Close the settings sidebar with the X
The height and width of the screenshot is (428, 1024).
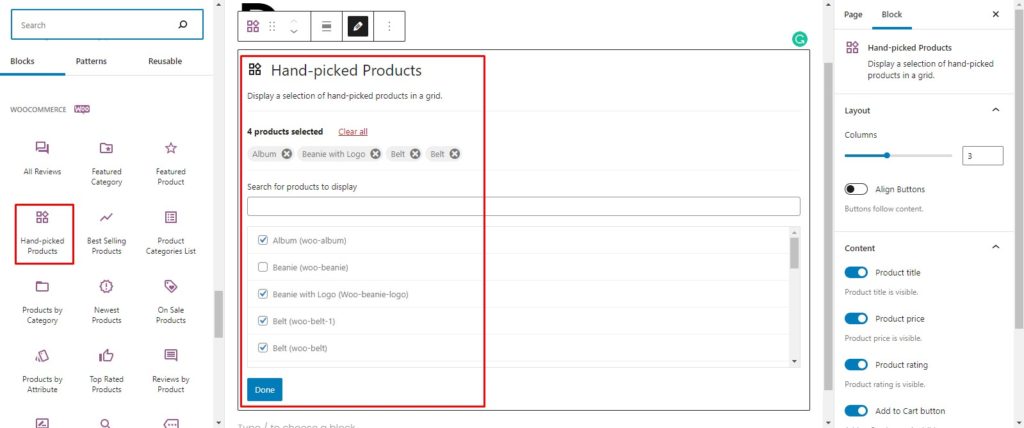pos(995,14)
